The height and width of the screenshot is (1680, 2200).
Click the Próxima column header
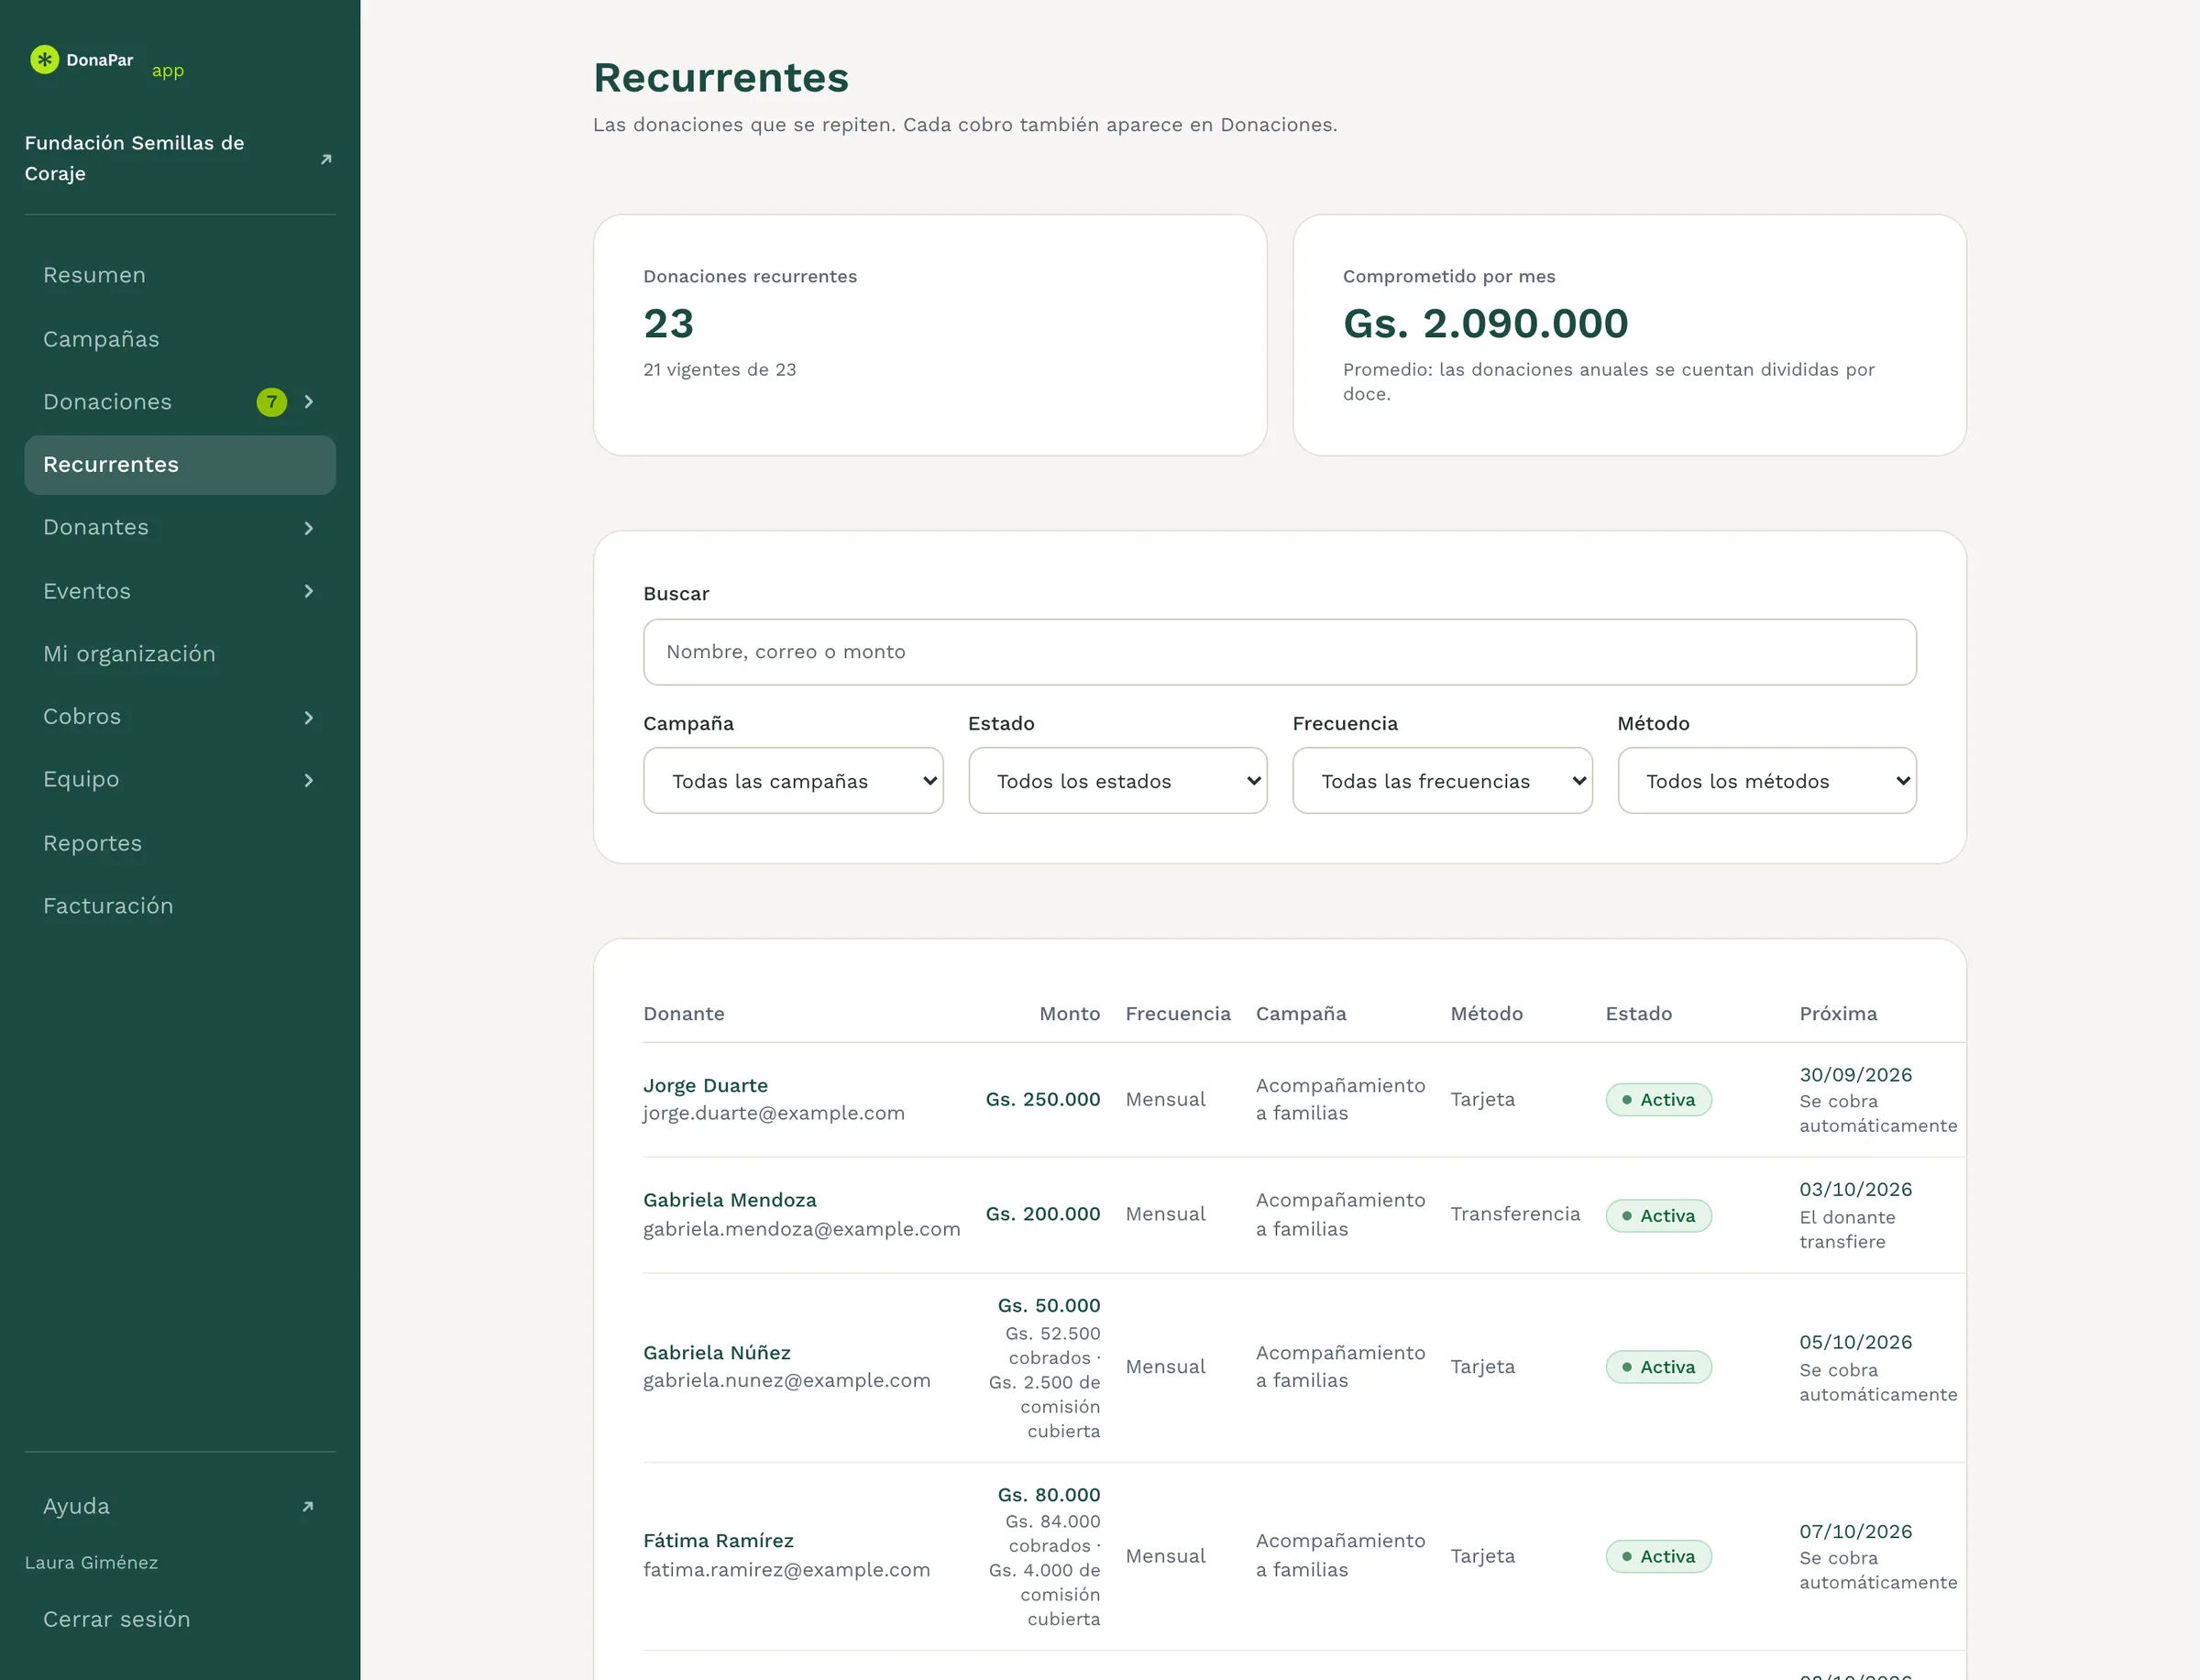[x=1838, y=1013]
